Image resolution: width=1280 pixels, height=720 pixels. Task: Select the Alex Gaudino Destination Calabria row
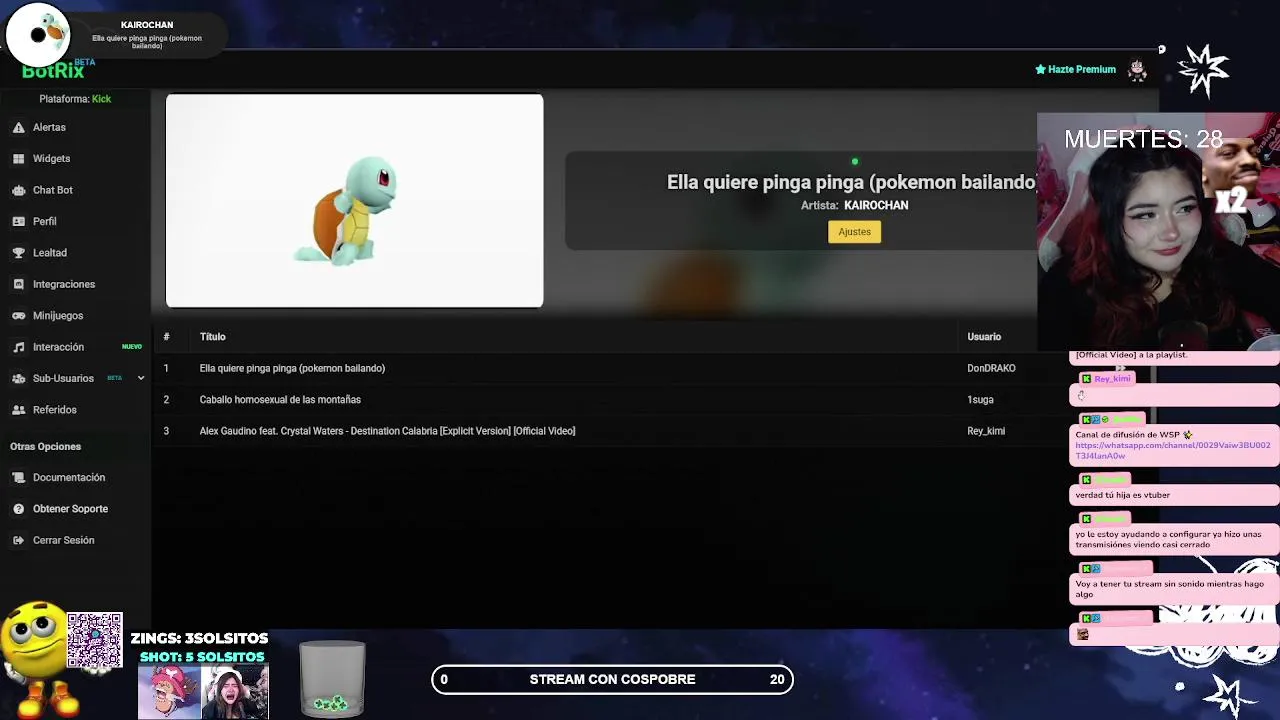tap(387, 431)
